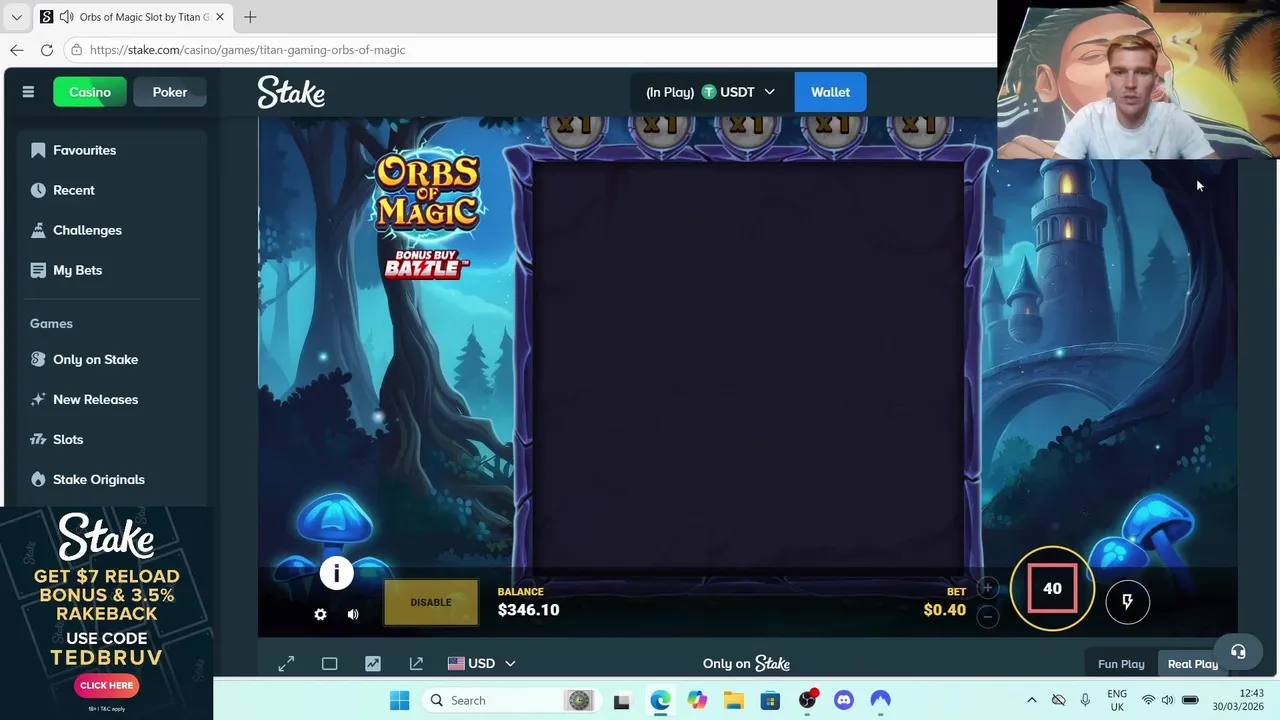1280x720 pixels.
Task: Click 'CLICK HERE' on Stake promo banner
Action: (106, 685)
